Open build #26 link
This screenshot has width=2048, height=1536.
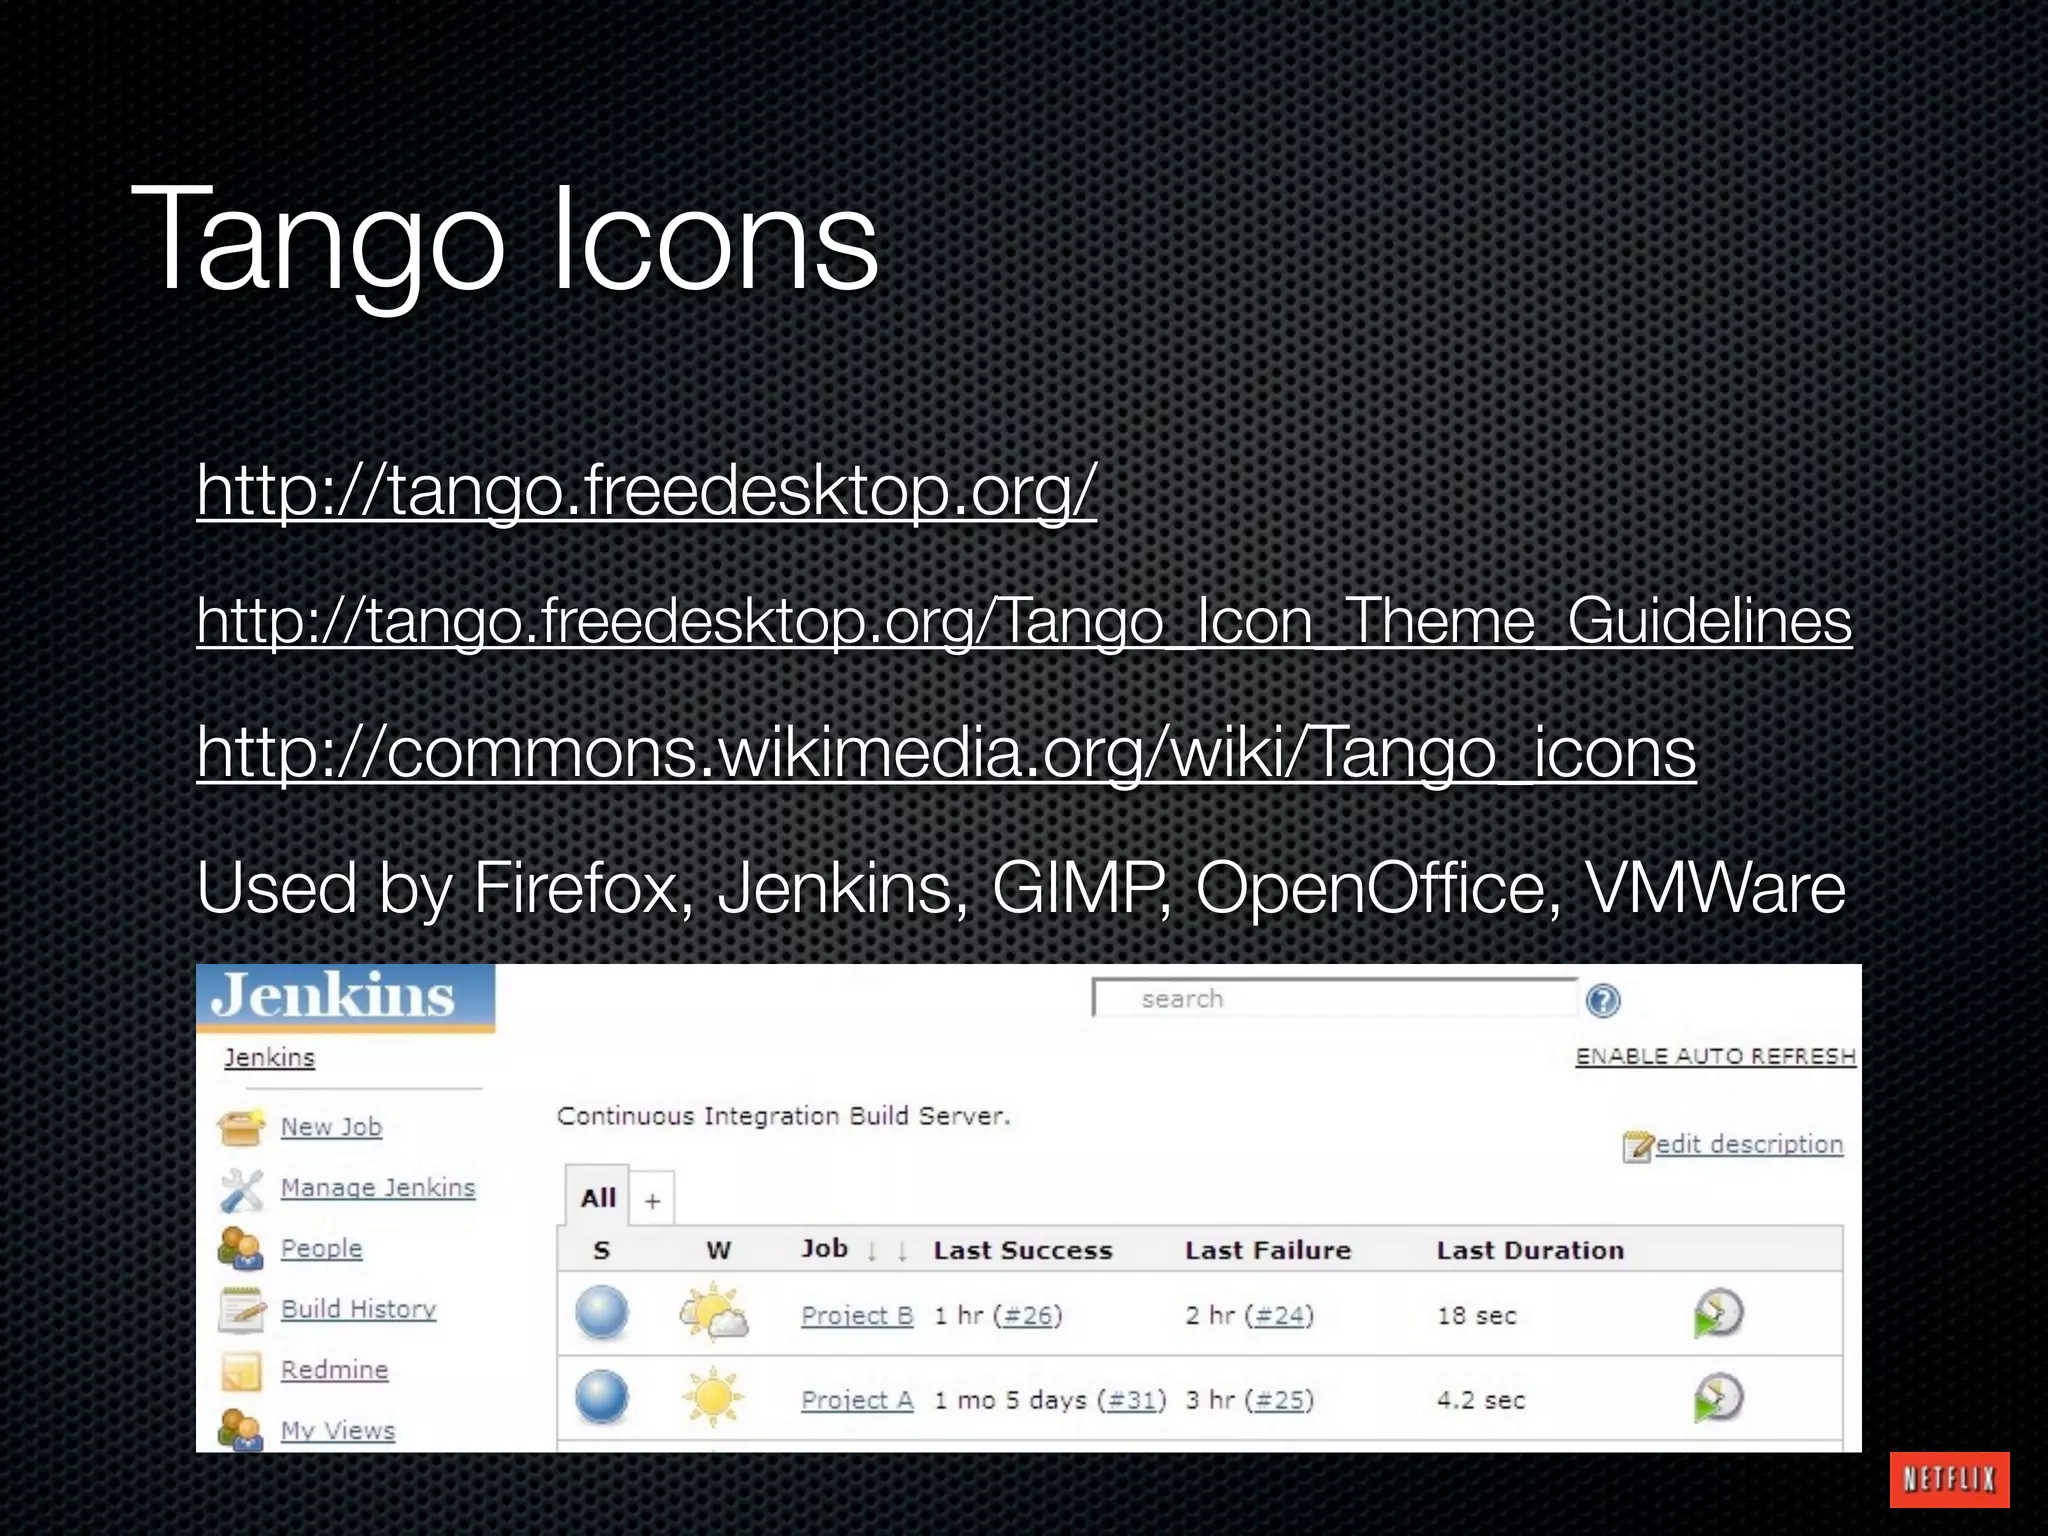(x=1027, y=1315)
